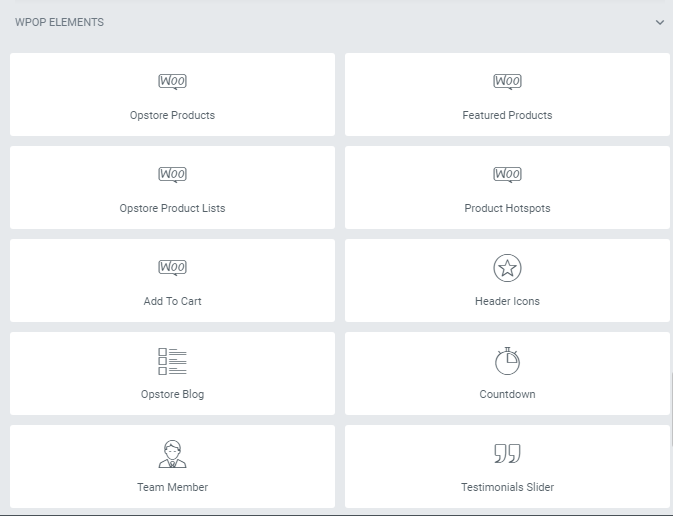Select the Team Member person icon
This screenshot has height=516, width=673.
[x=172, y=454]
